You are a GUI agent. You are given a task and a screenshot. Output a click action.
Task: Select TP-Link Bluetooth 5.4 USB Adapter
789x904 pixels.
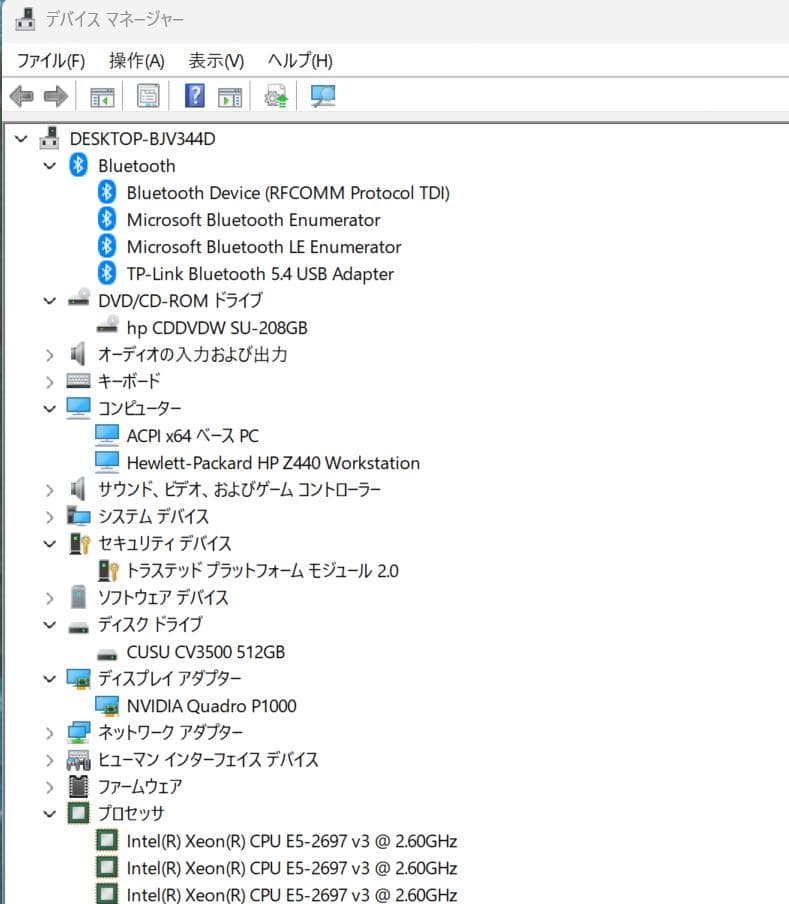[261, 274]
